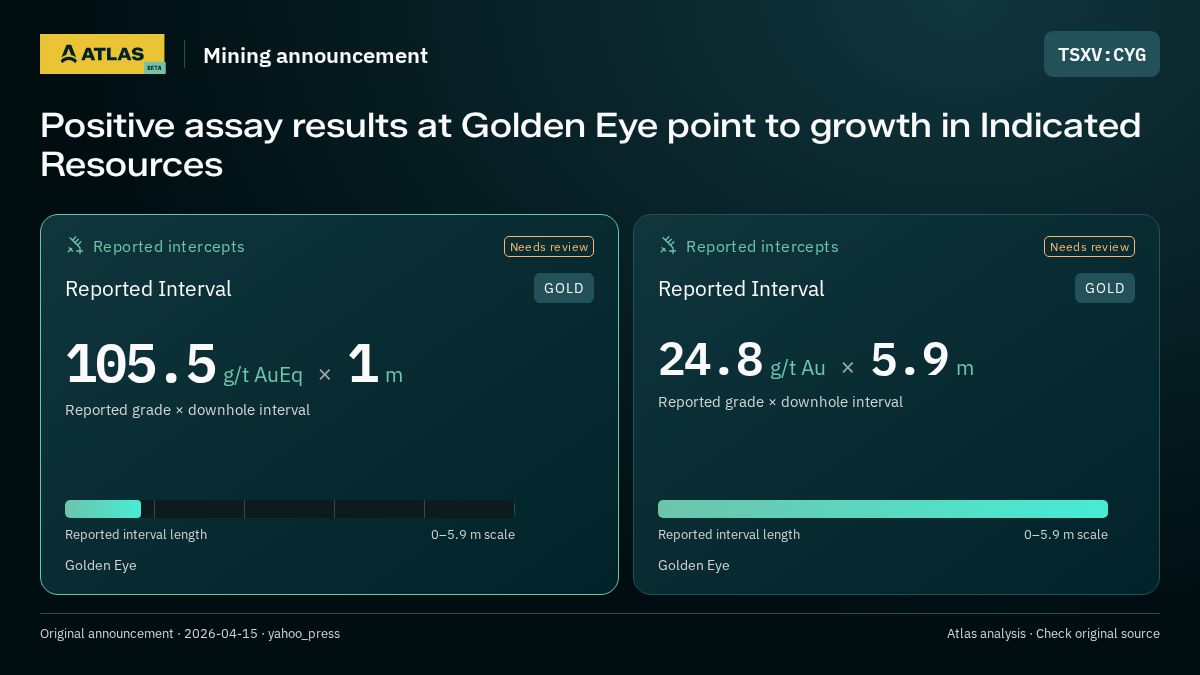Click the Original announcement 2026-04-15 footer
This screenshot has width=1200, height=675.
click(x=190, y=634)
